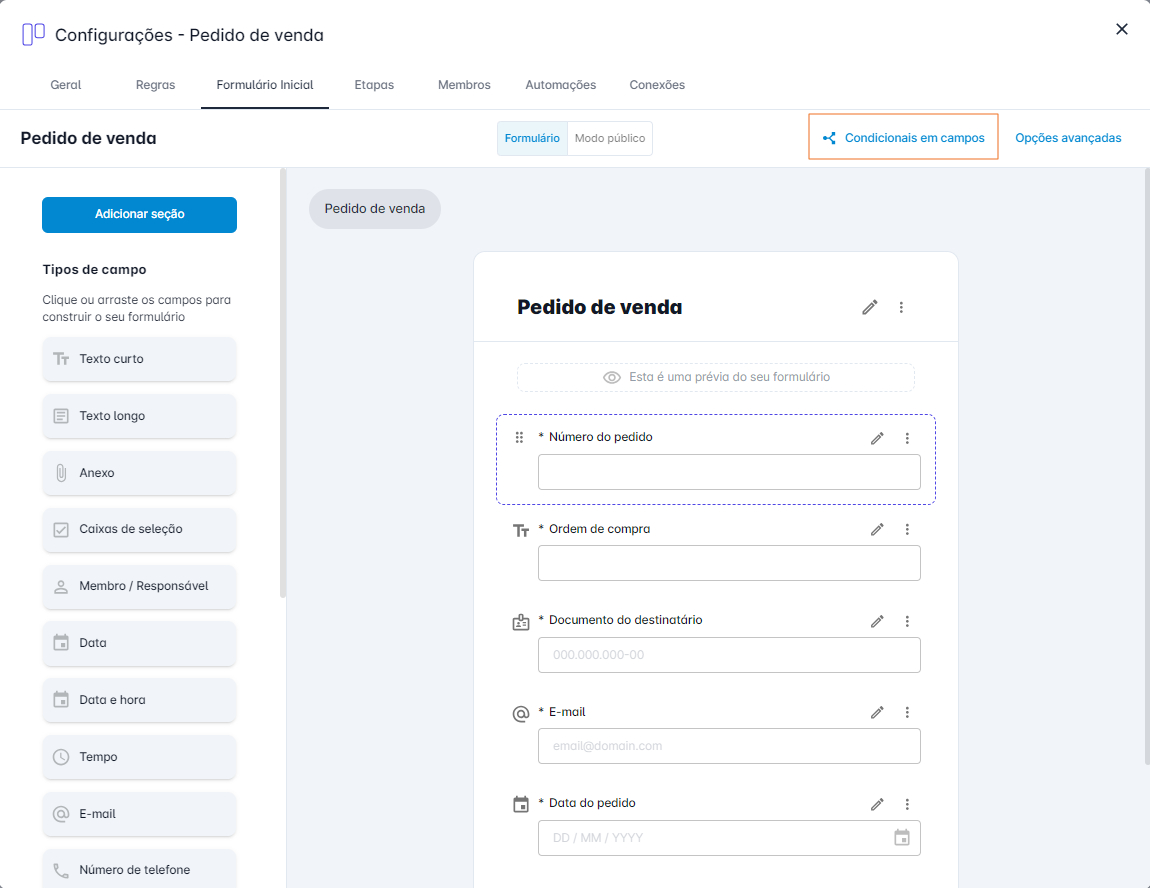Click pencil icon for Ordem de compra
Image resolution: width=1150 pixels, height=888 pixels.
pyautogui.click(x=877, y=529)
